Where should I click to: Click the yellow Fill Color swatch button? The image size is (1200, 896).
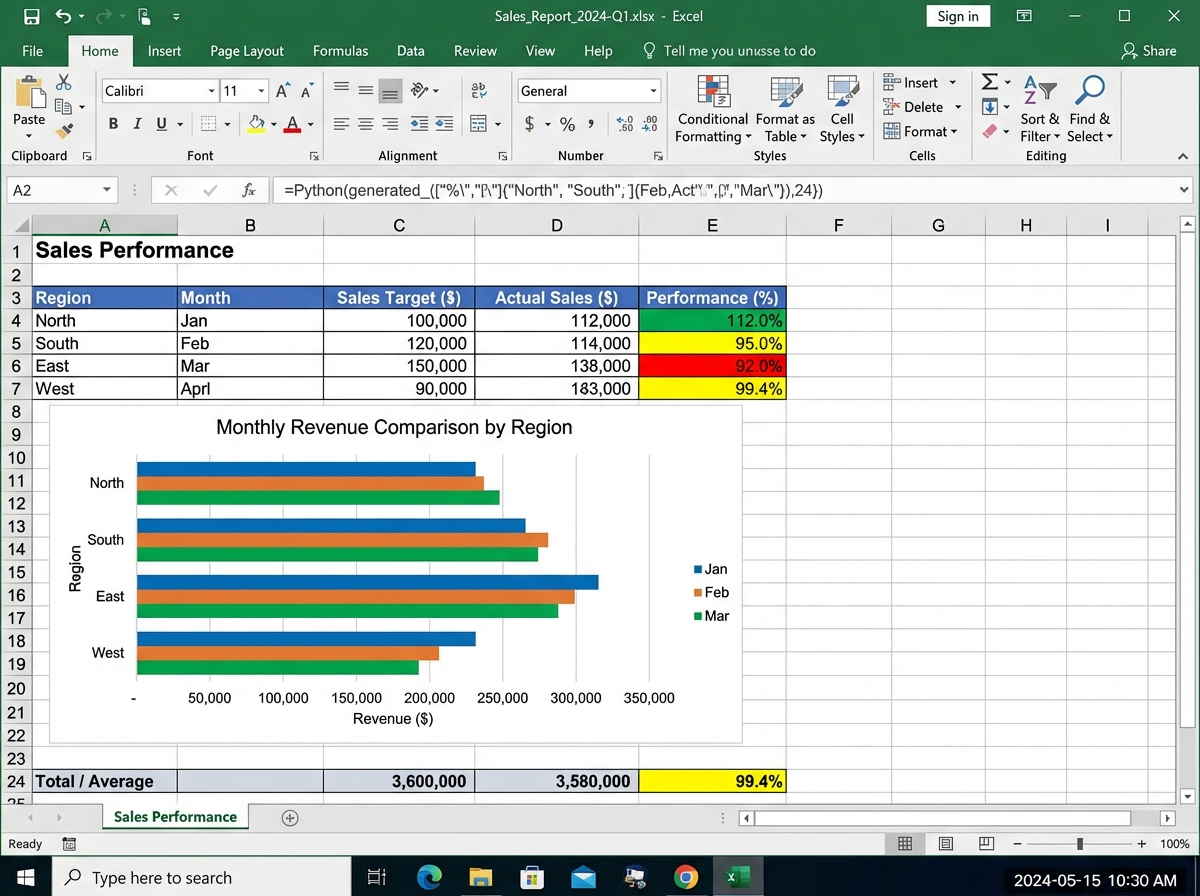click(x=256, y=124)
